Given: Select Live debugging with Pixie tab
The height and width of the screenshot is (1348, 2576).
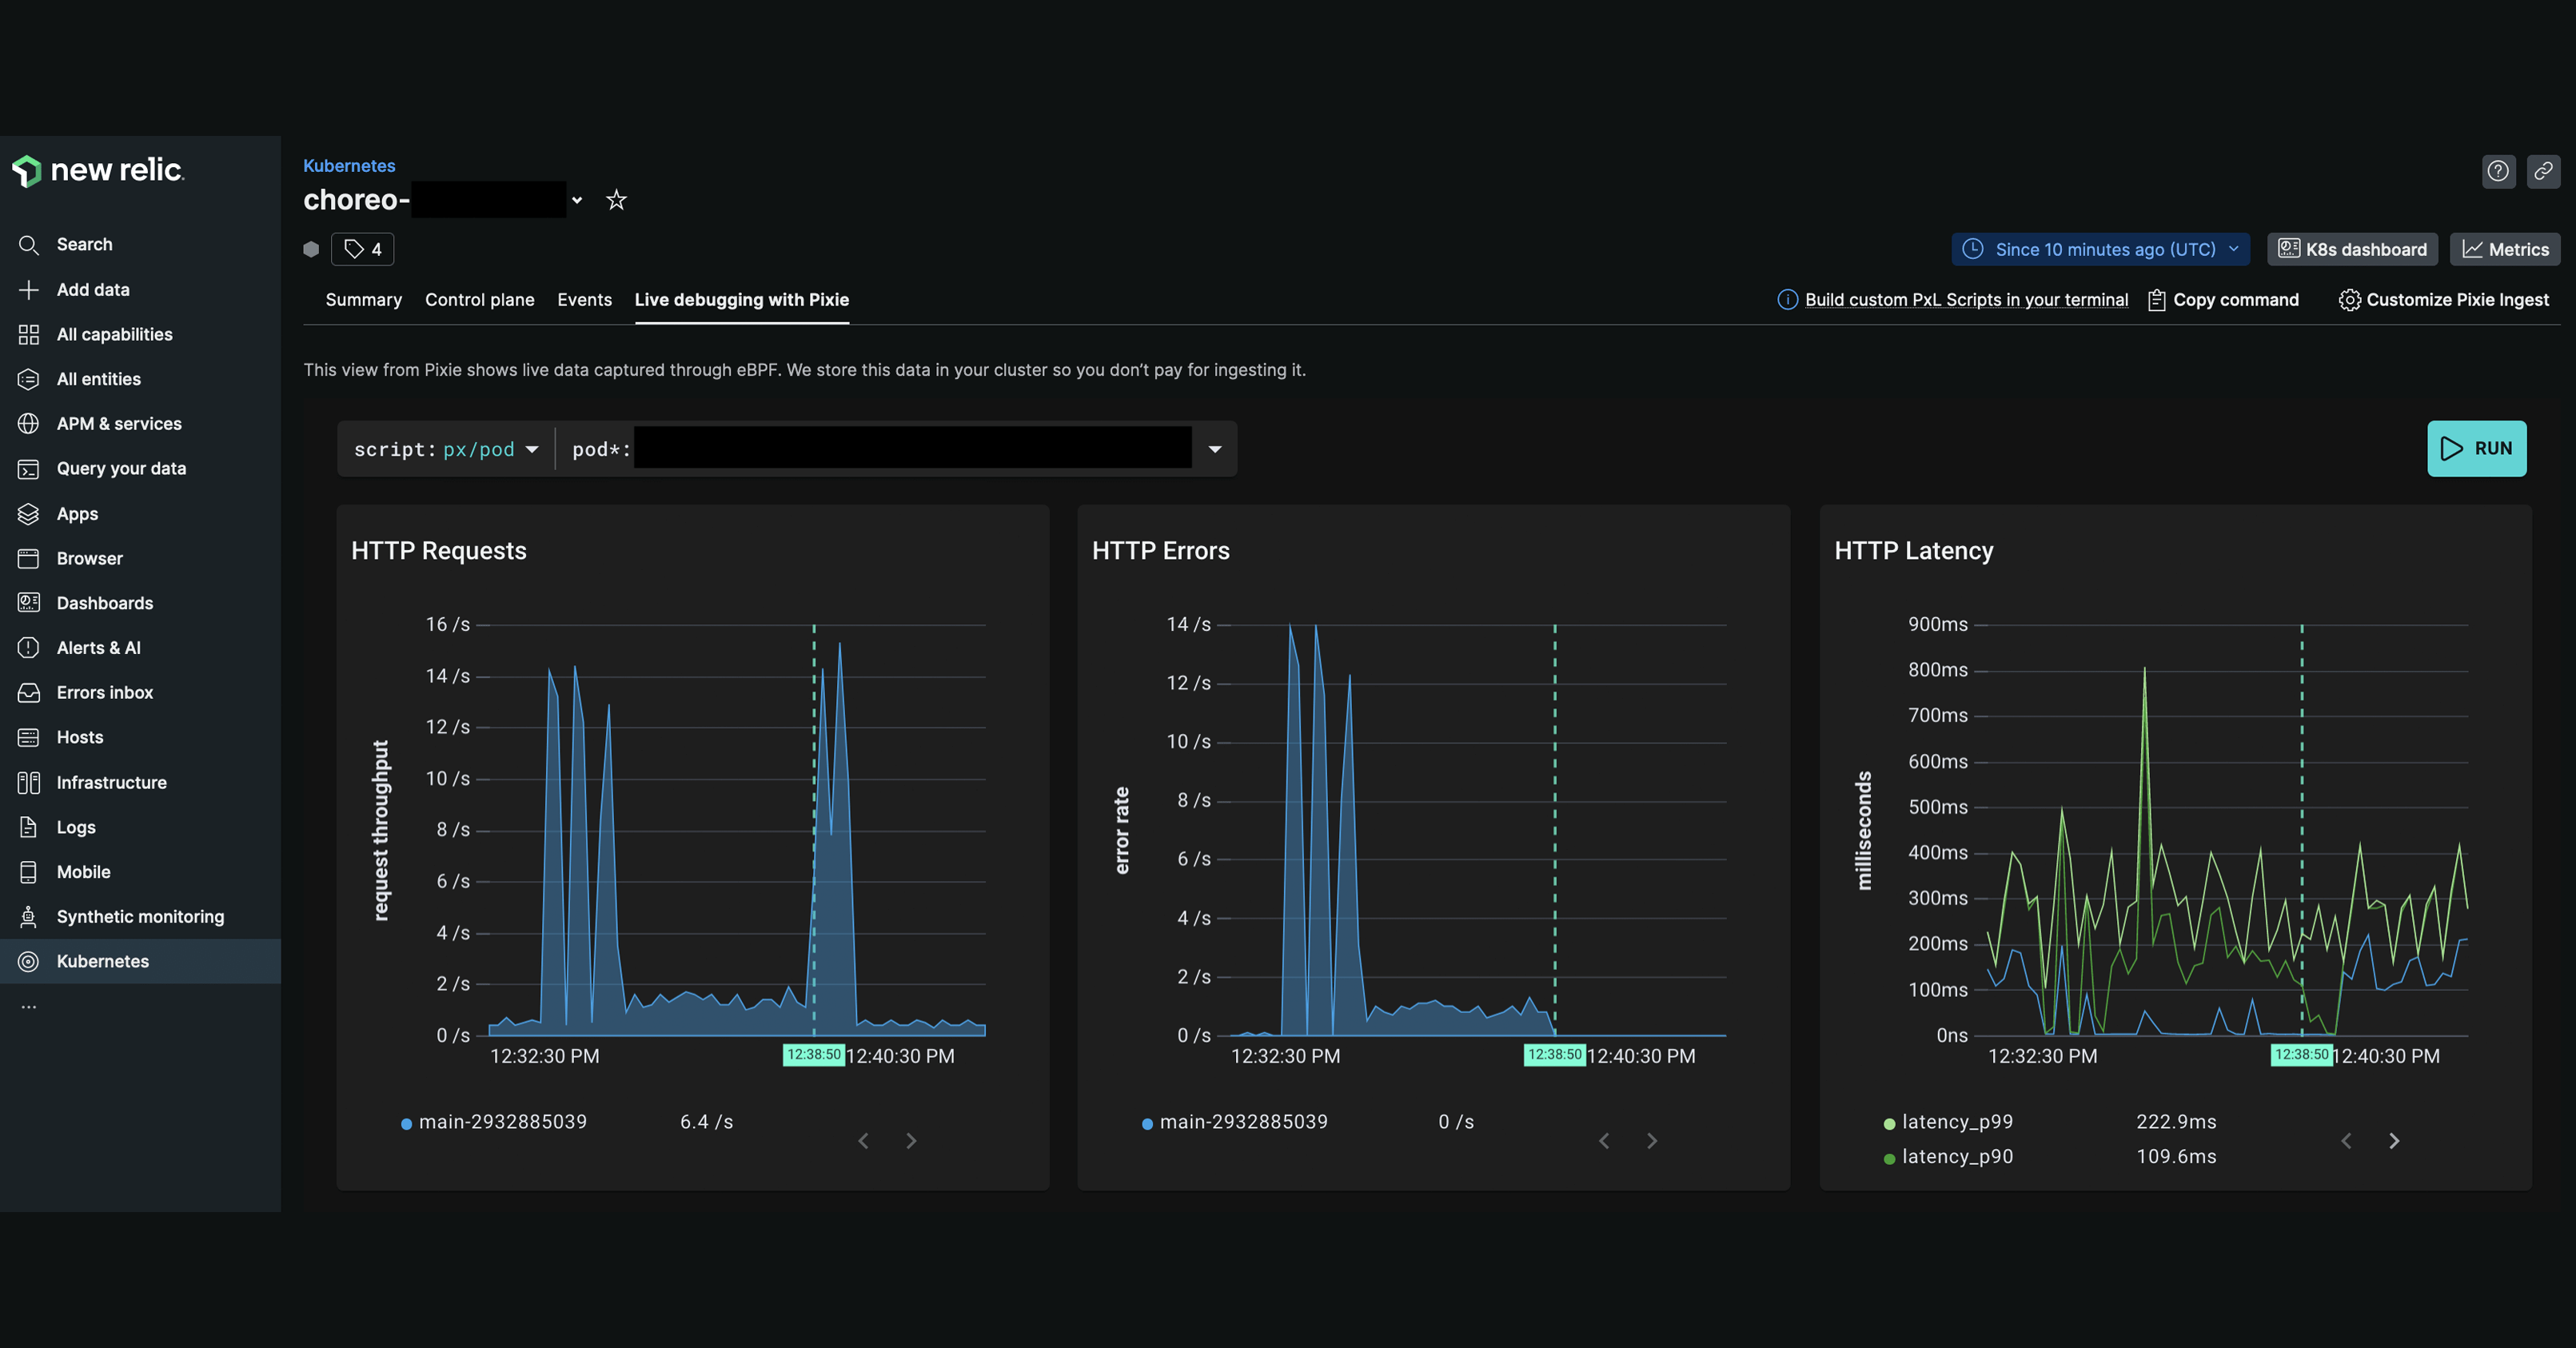Looking at the screenshot, I should pos(741,300).
